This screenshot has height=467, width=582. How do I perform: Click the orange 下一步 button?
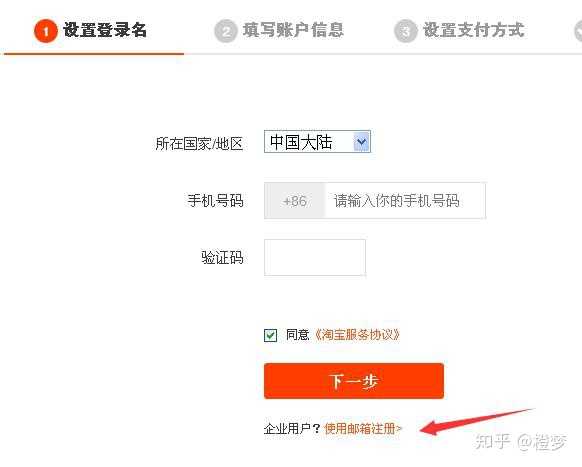coord(354,381)
